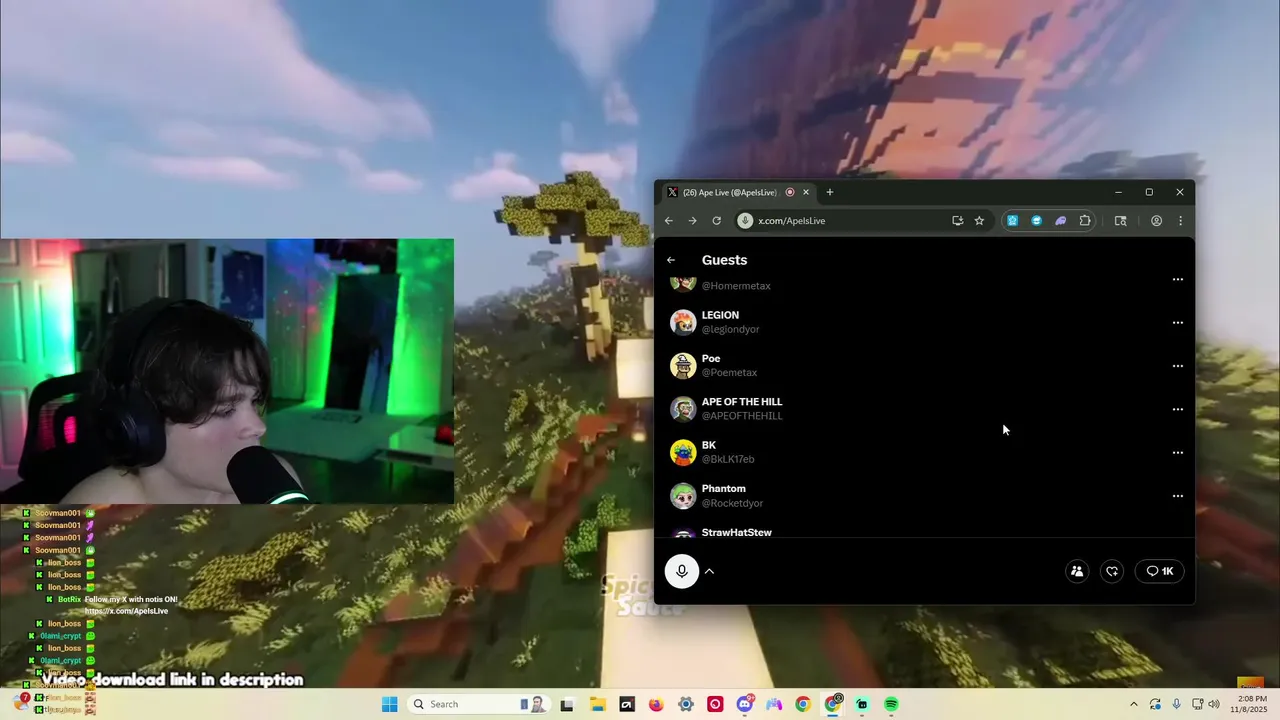Viewport: 1280px width, 720px height.
Task: Toggle the Space microphone button
Action: (682, 571)
